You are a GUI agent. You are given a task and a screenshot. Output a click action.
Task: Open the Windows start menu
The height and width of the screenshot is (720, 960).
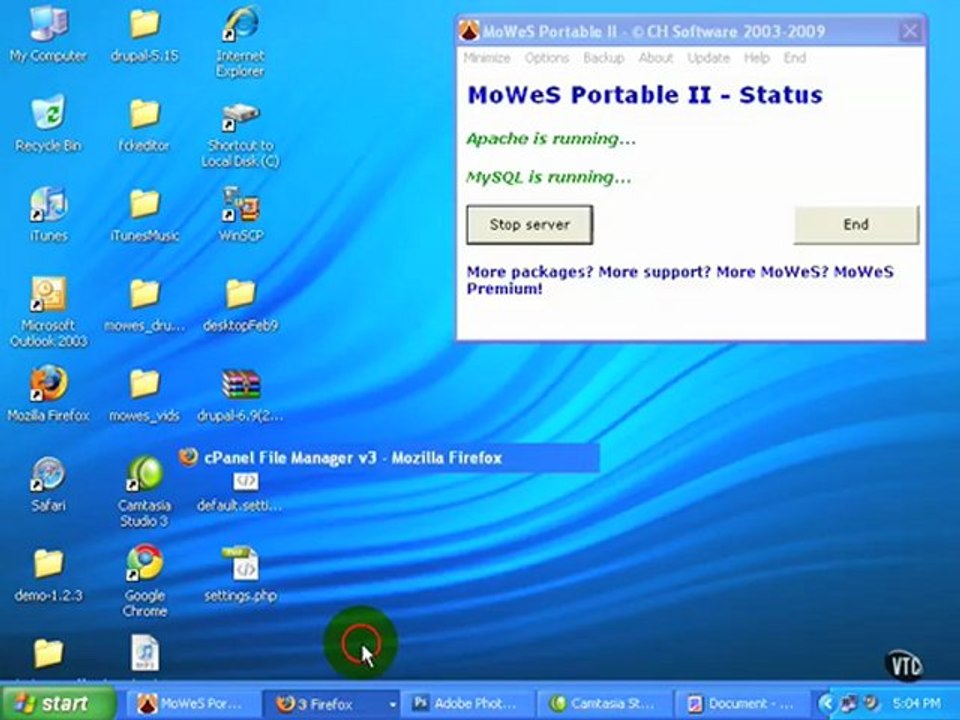pos(58,703)
